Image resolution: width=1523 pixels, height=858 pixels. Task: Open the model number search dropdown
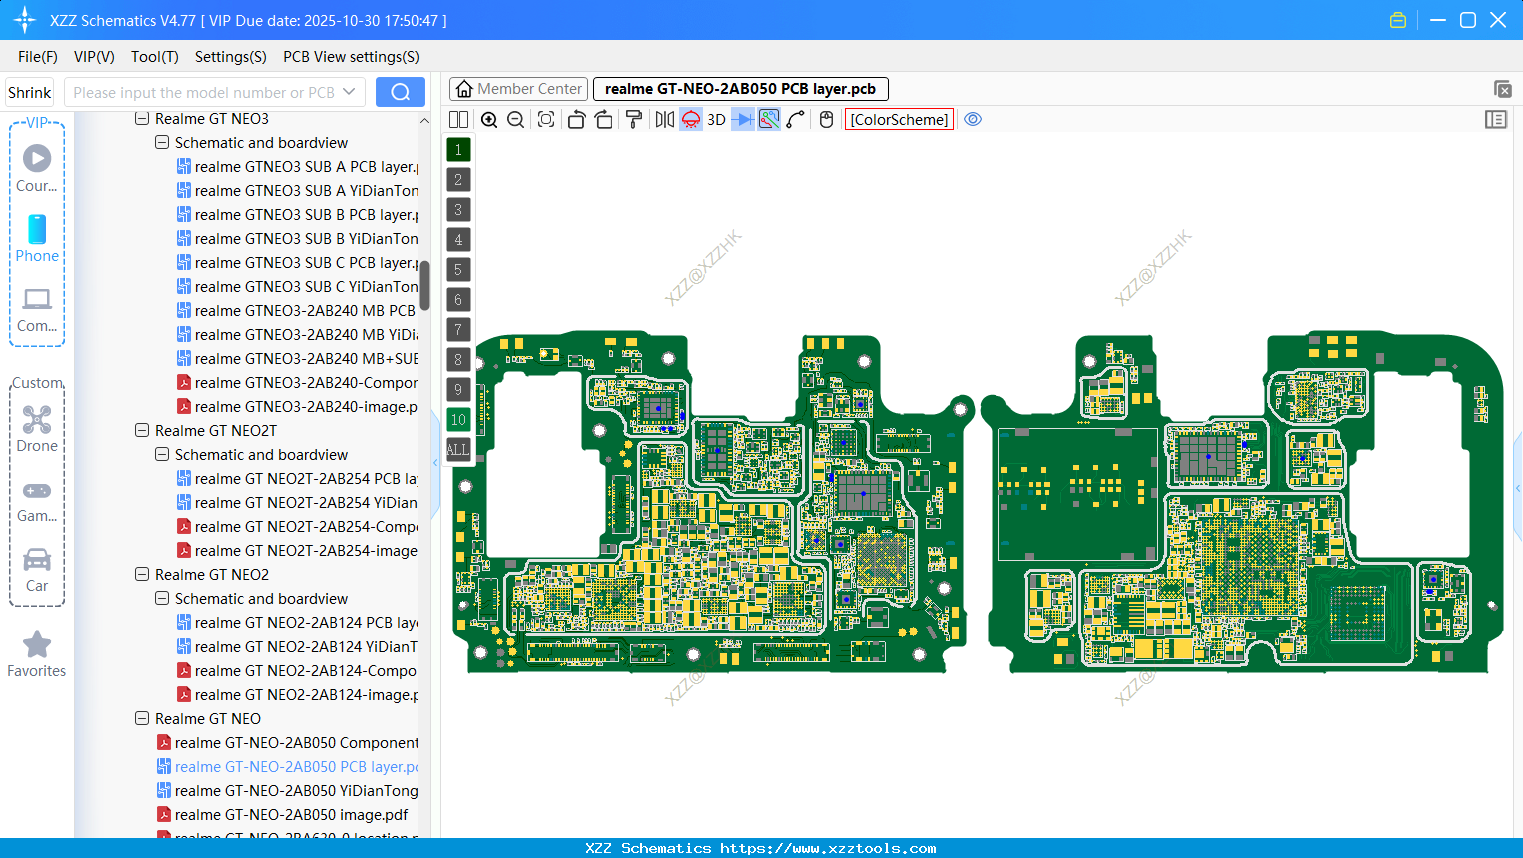tap(349, 93)
